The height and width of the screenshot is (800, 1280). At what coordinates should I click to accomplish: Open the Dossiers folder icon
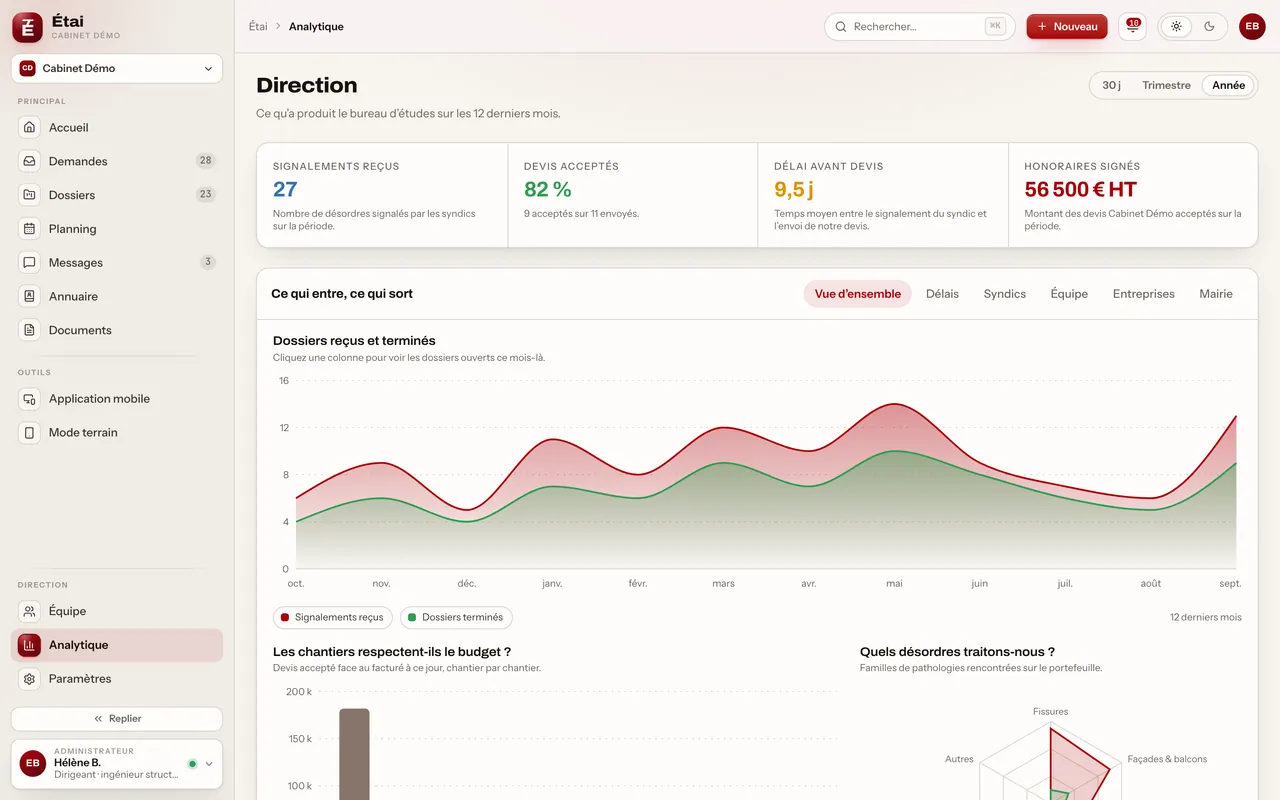tap(29, 195)
